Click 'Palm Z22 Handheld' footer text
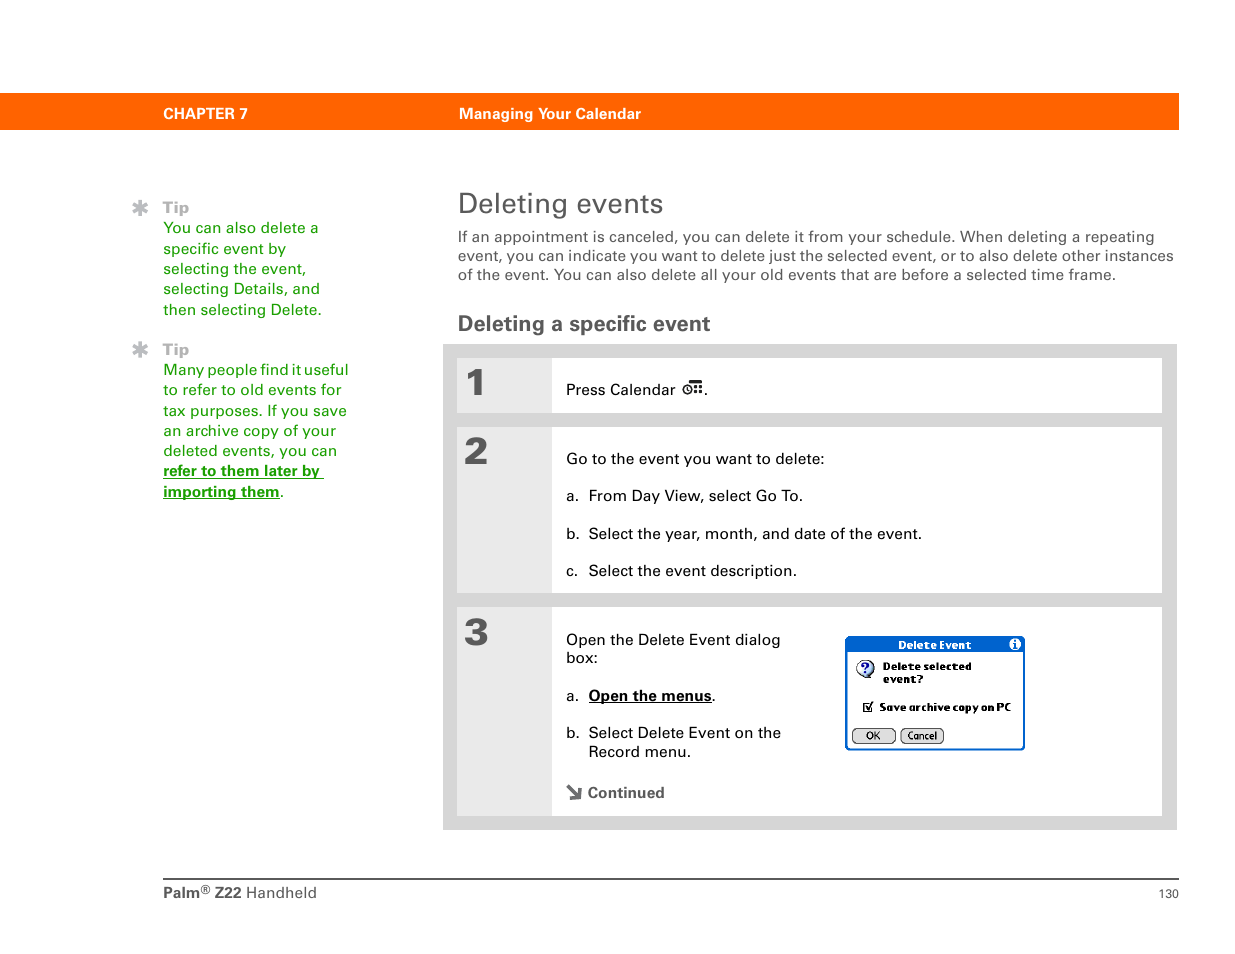This screenshot has height=954, width=1235. (x=240, y=893)
